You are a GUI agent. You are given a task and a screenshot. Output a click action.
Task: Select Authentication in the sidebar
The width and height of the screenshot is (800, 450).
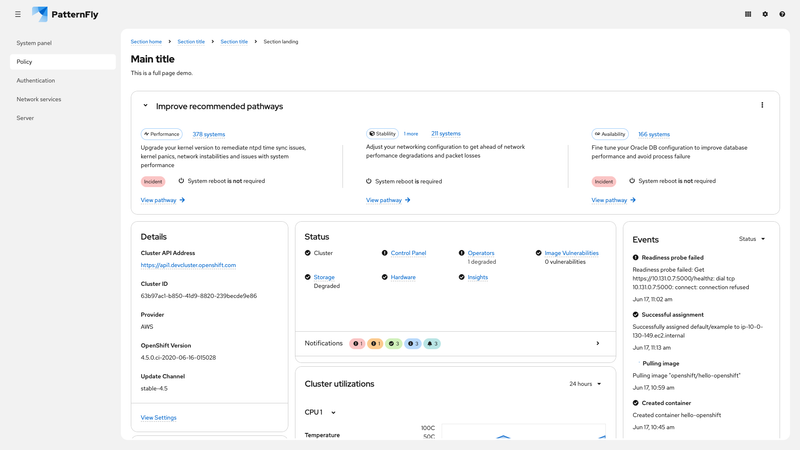[x=36, y=80]
